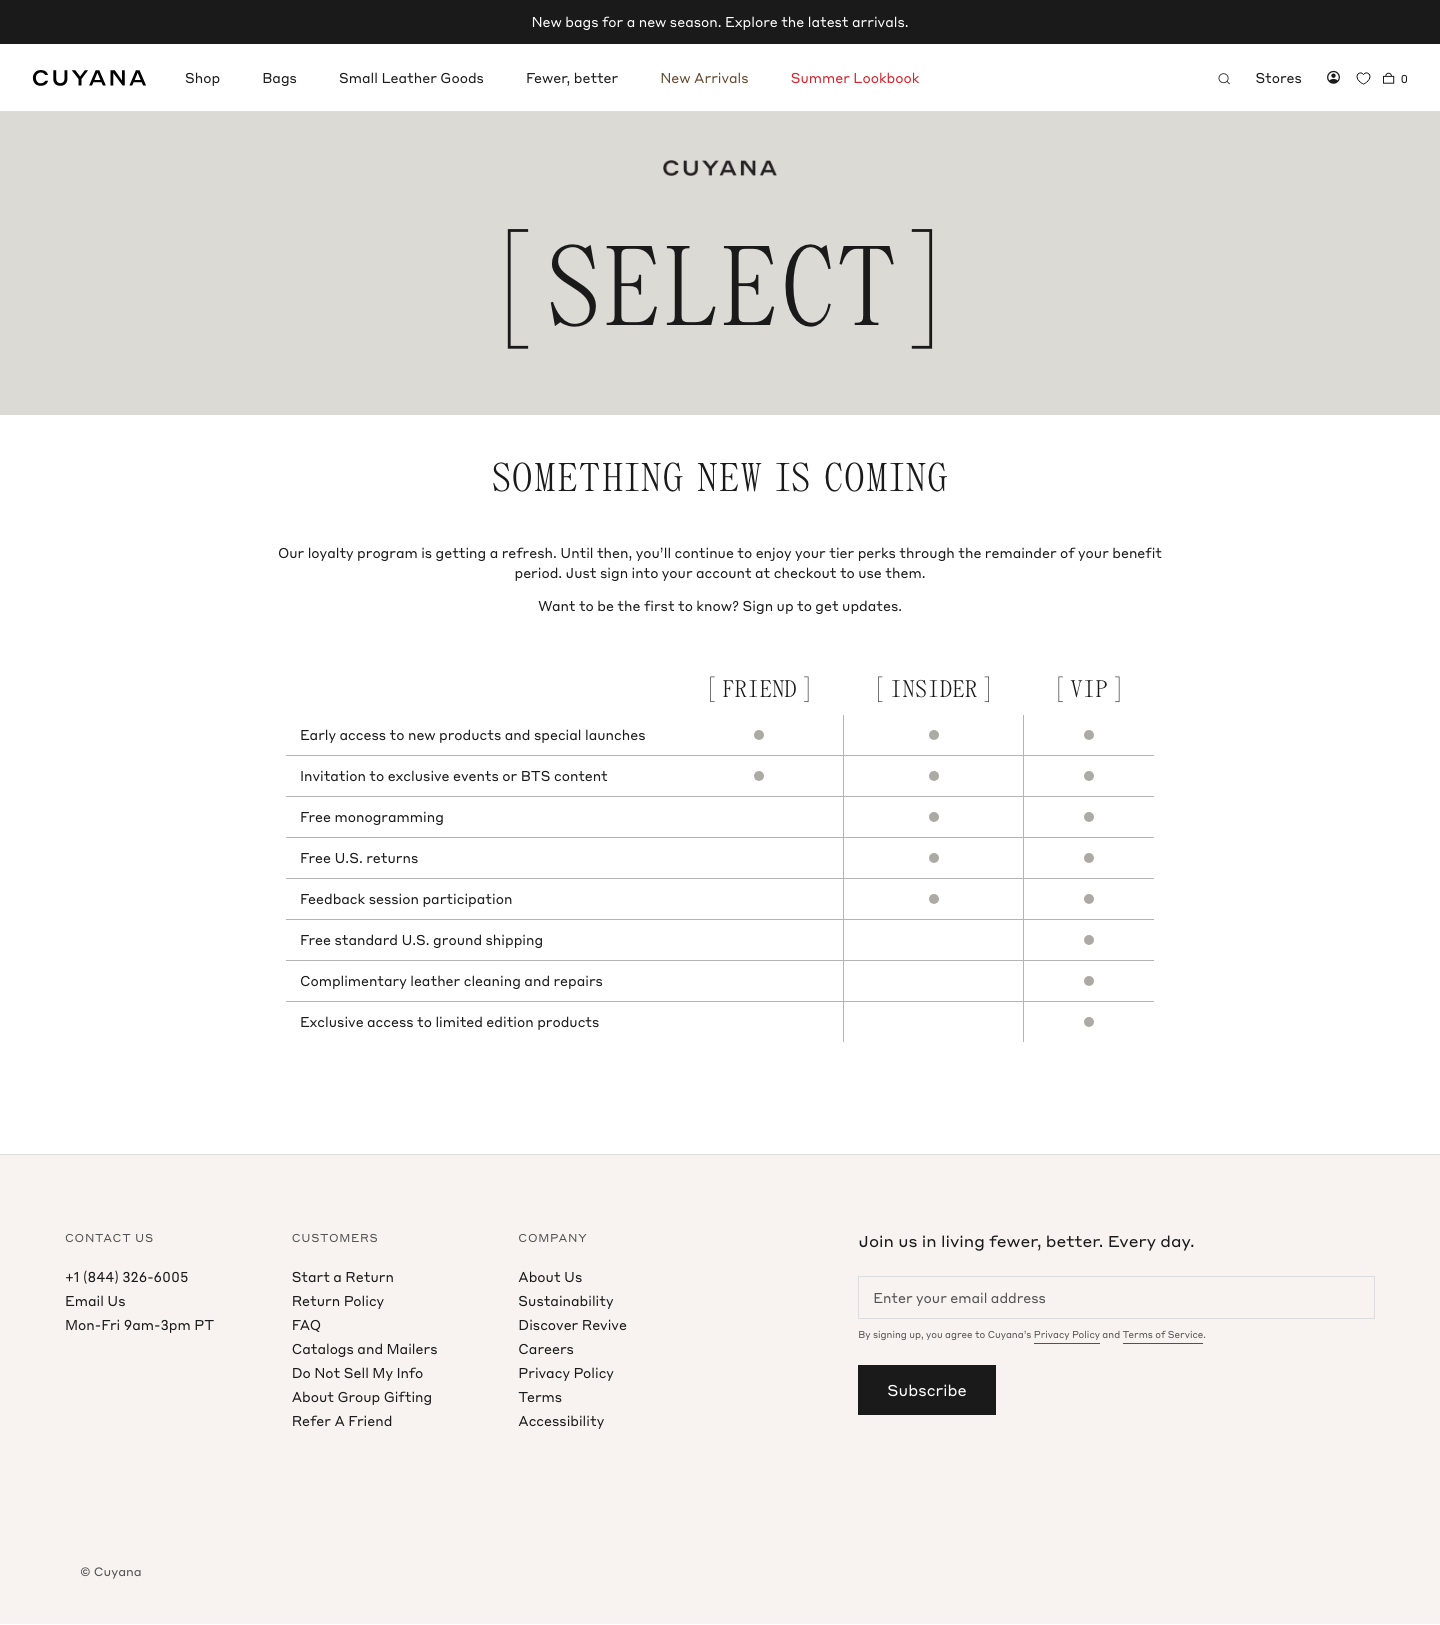
Task: Open the account profile icon
Action: point(1333,78)
